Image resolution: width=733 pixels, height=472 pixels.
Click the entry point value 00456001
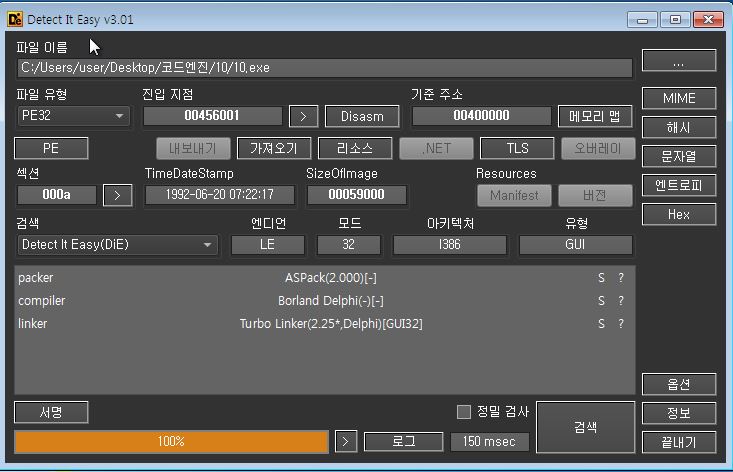pyautogui.click(x=213, y=116)
